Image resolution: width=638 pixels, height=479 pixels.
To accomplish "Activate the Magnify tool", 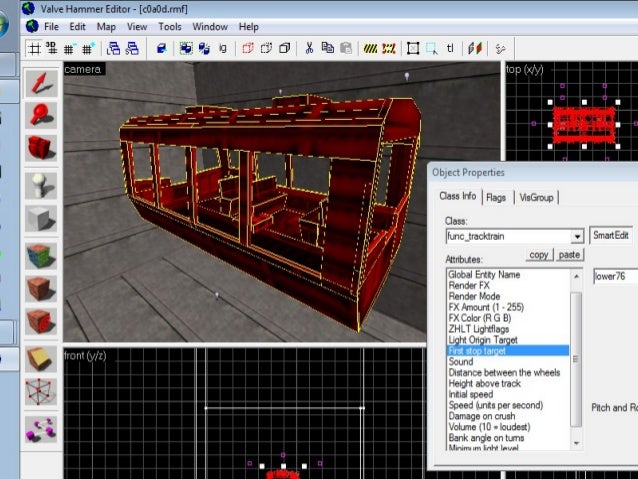I will tap(41, 114).
